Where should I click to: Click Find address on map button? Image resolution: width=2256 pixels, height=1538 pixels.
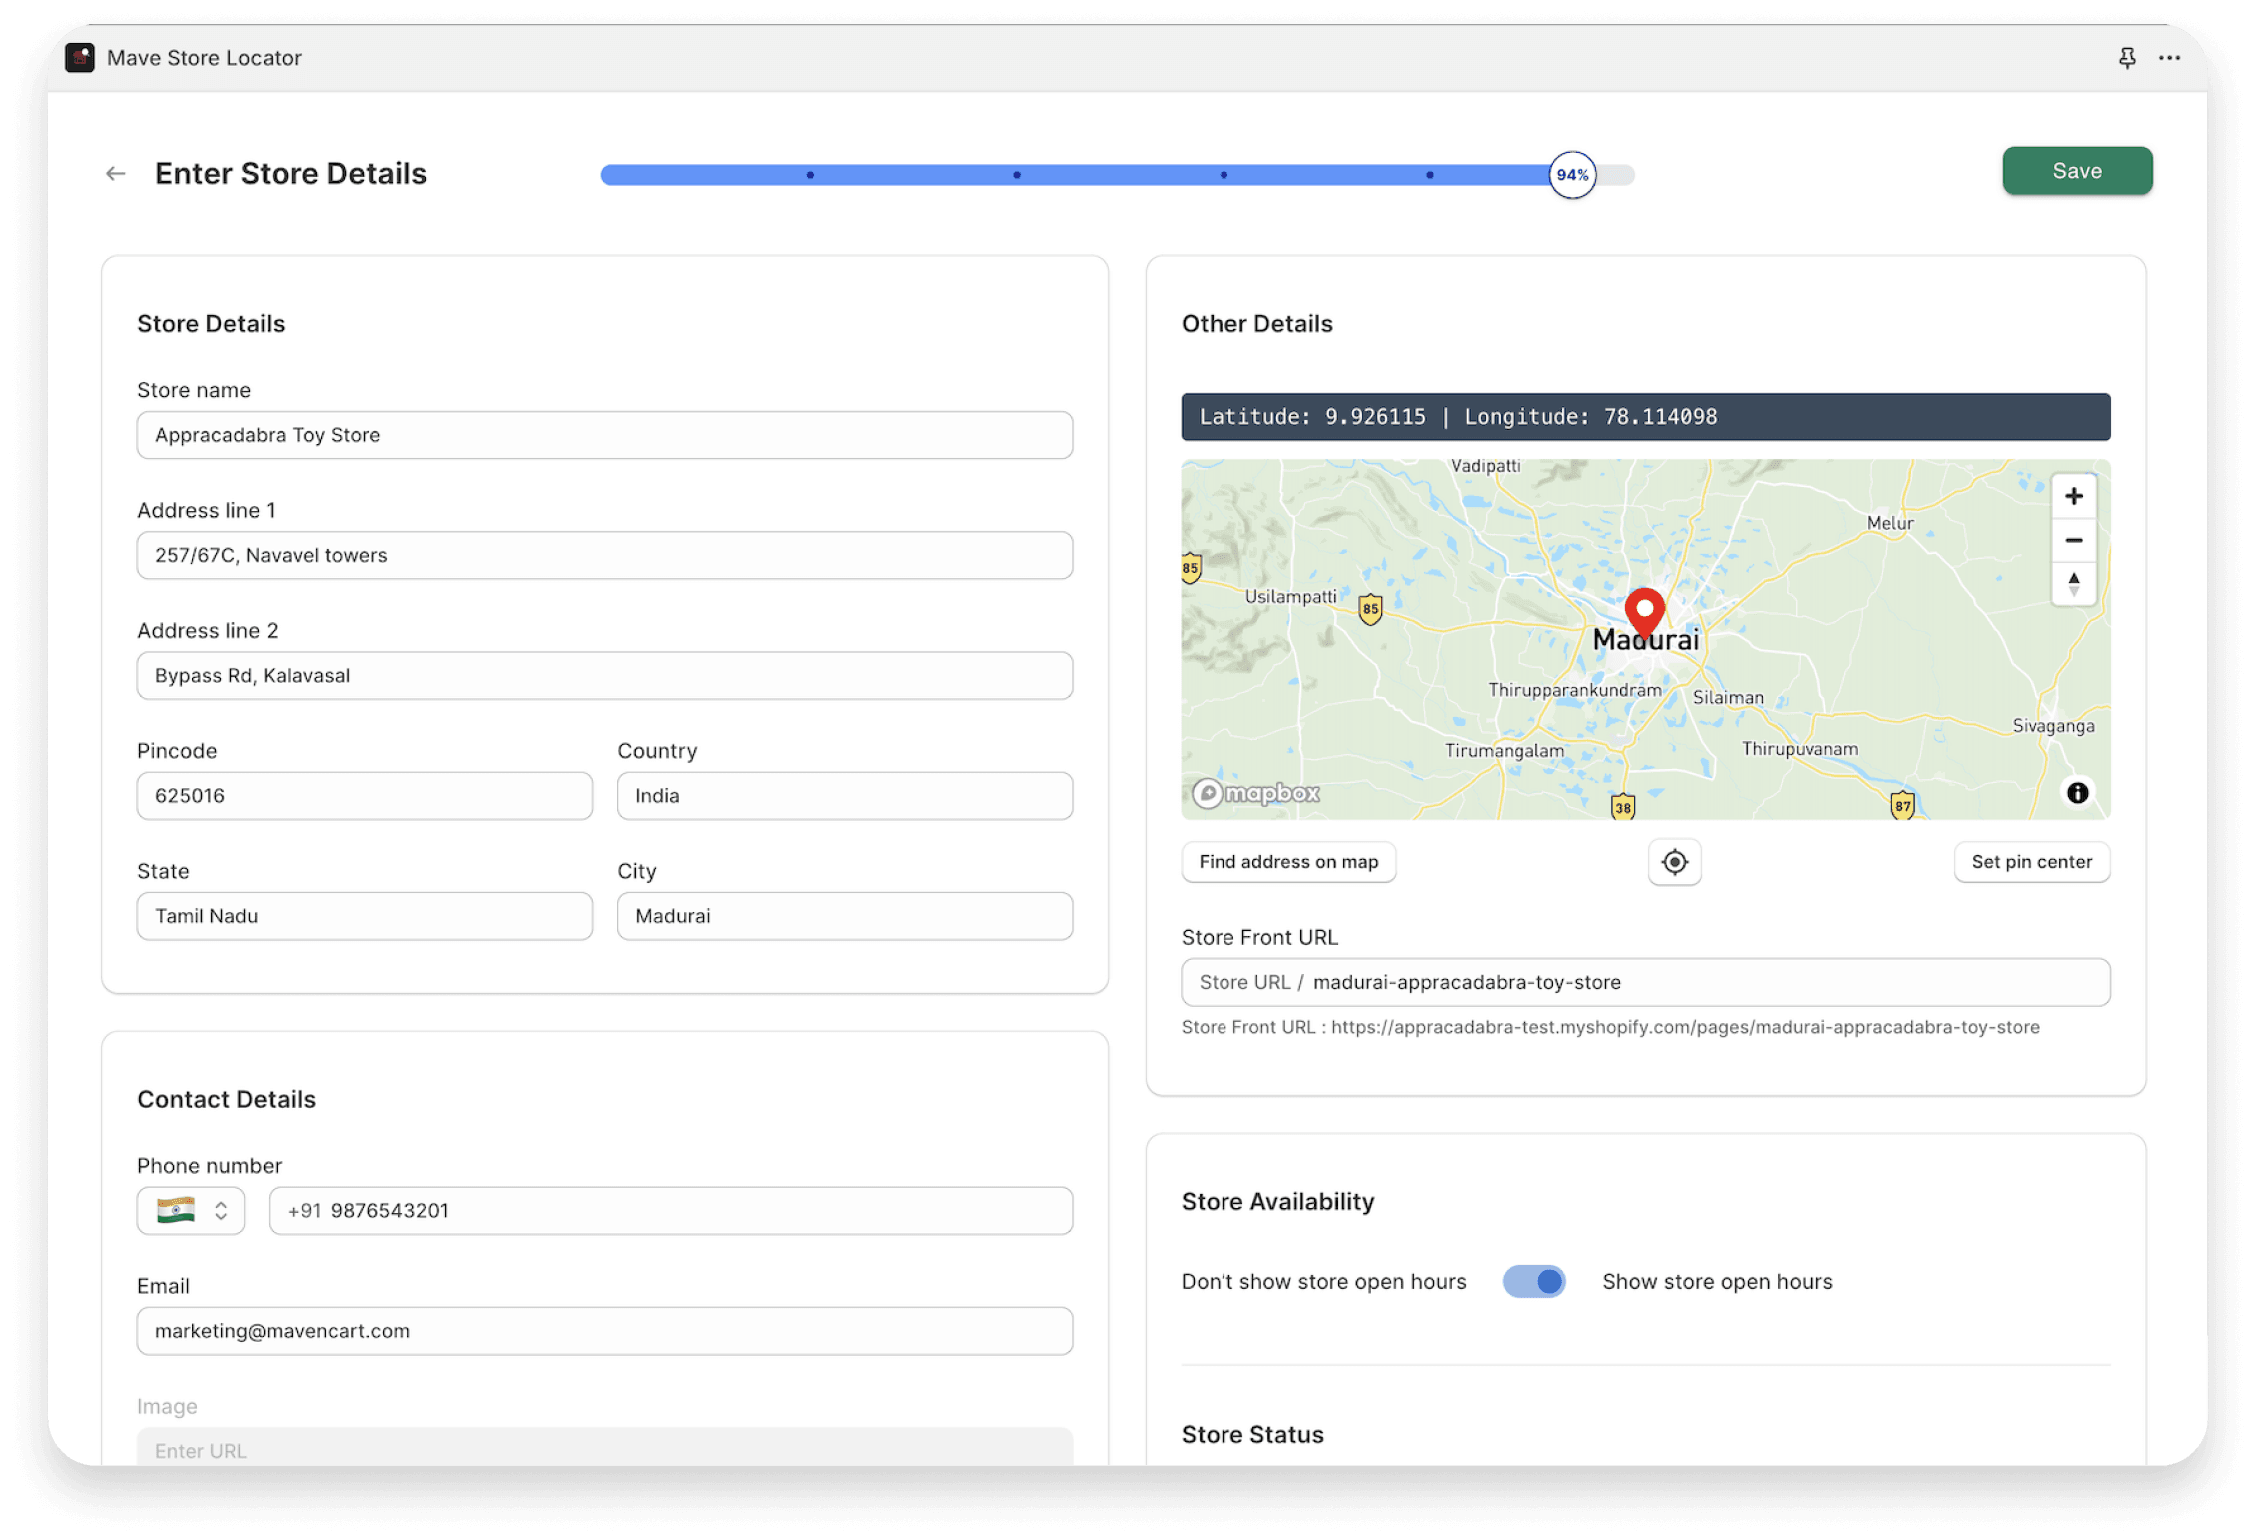coord(1286,861)
